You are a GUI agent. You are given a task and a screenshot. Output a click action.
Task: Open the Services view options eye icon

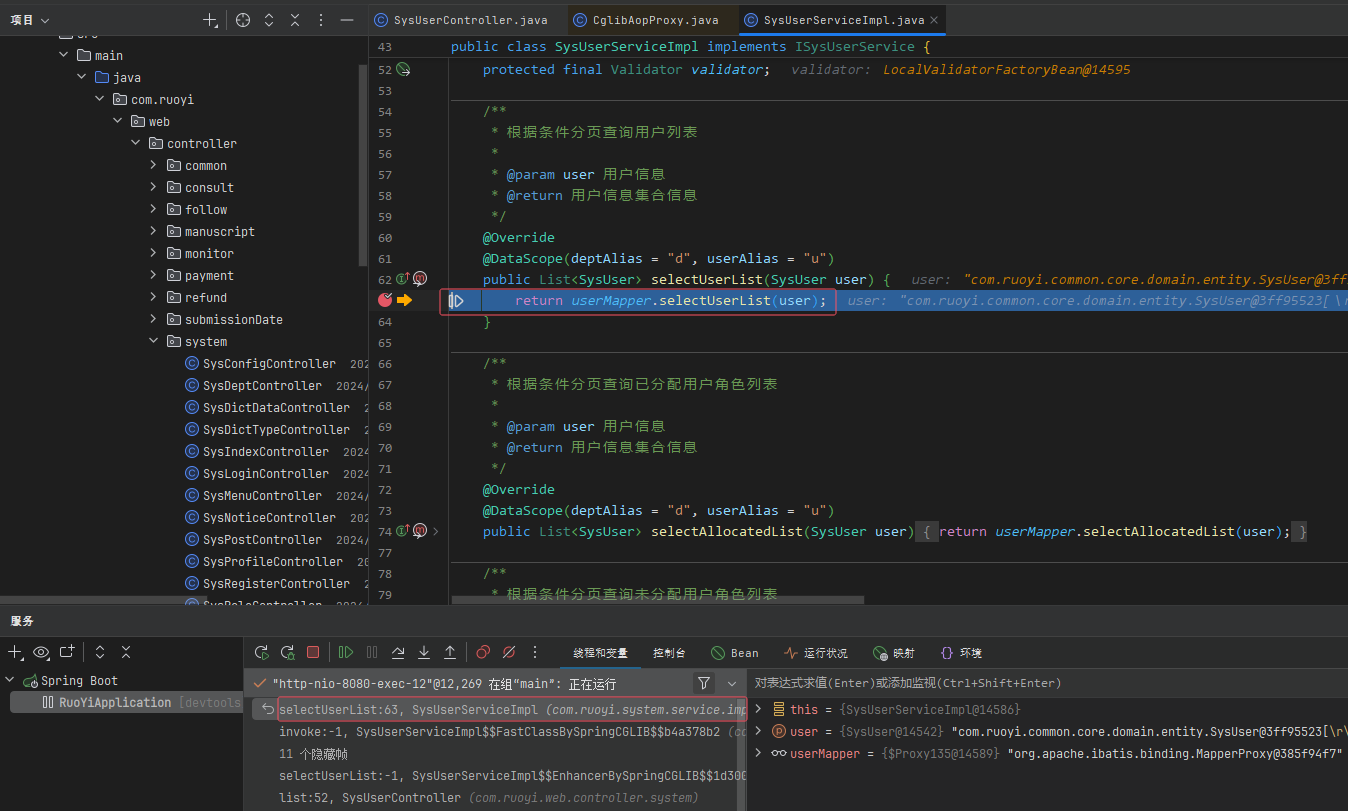click(41, 652)
